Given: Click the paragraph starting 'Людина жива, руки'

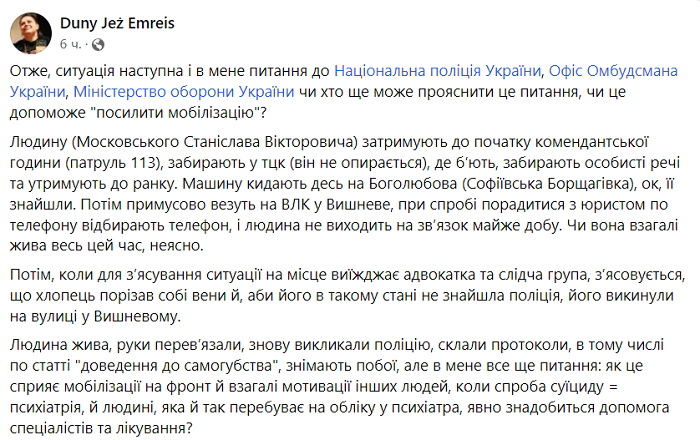Looking at the screenshot, I should 339,386.
